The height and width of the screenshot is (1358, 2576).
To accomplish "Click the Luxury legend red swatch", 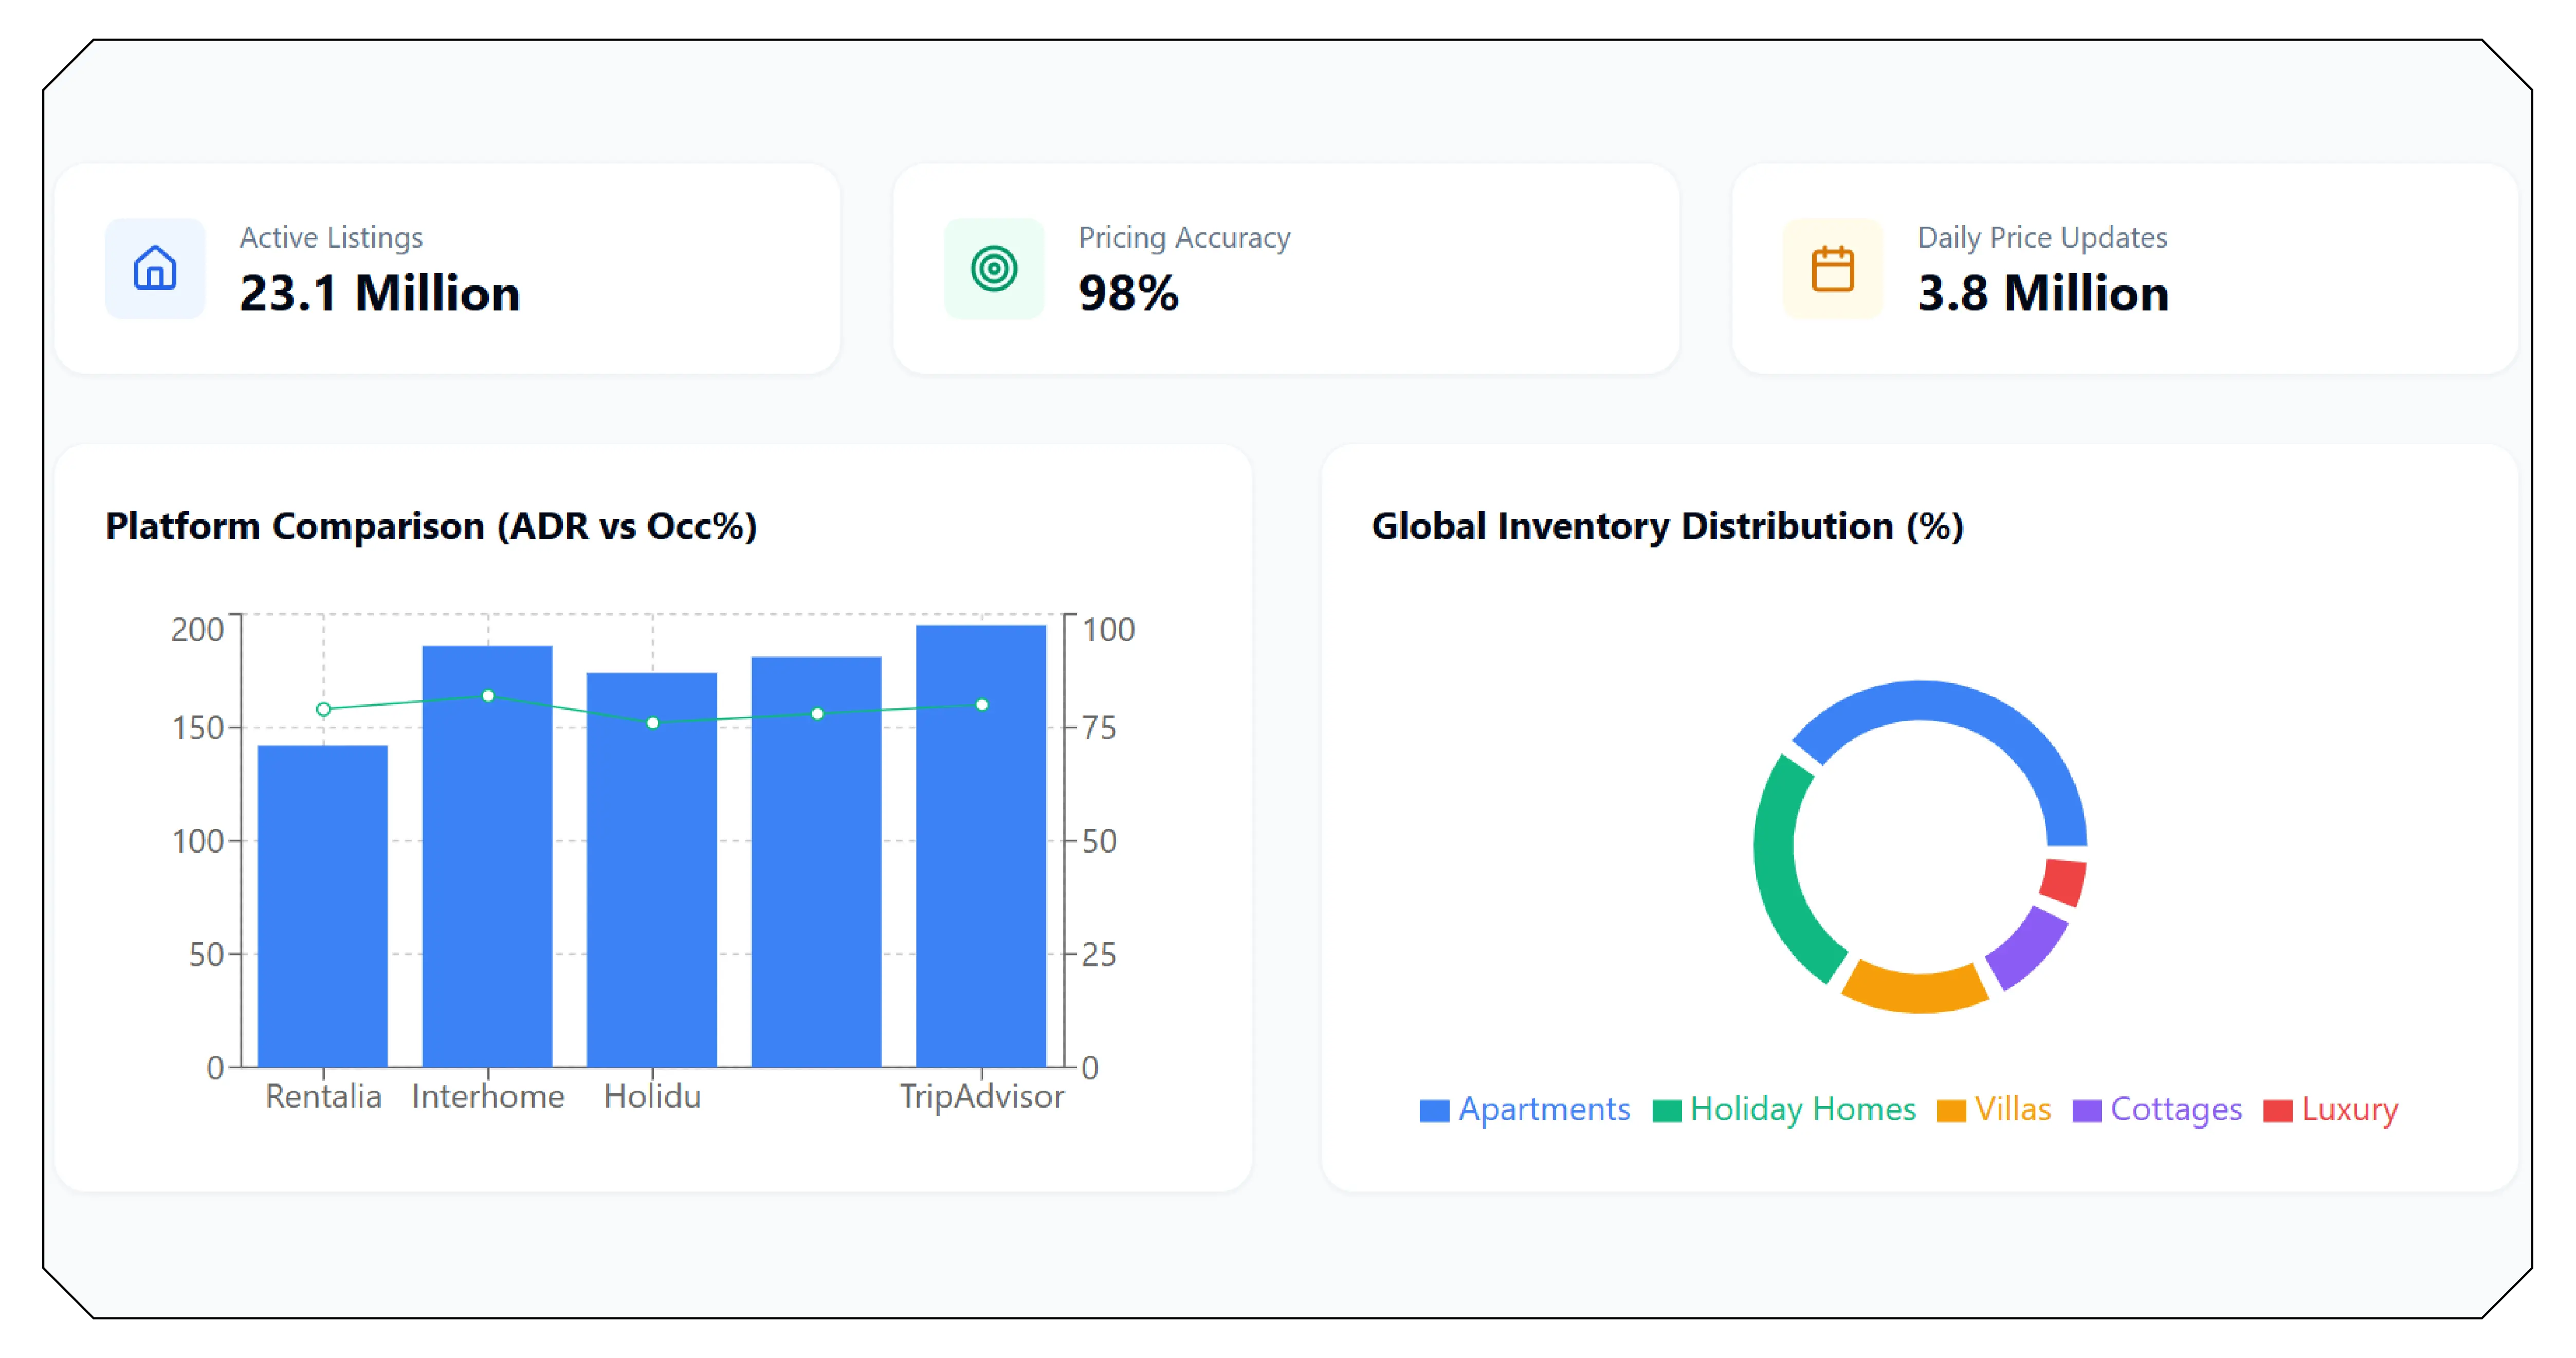I will point(2278,1111).
